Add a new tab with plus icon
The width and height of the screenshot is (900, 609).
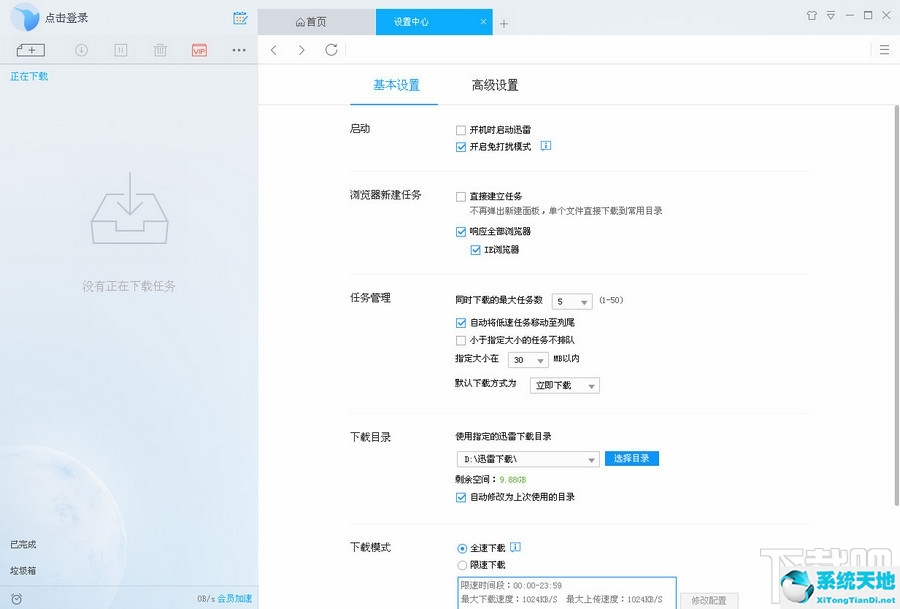pos(504,24)
